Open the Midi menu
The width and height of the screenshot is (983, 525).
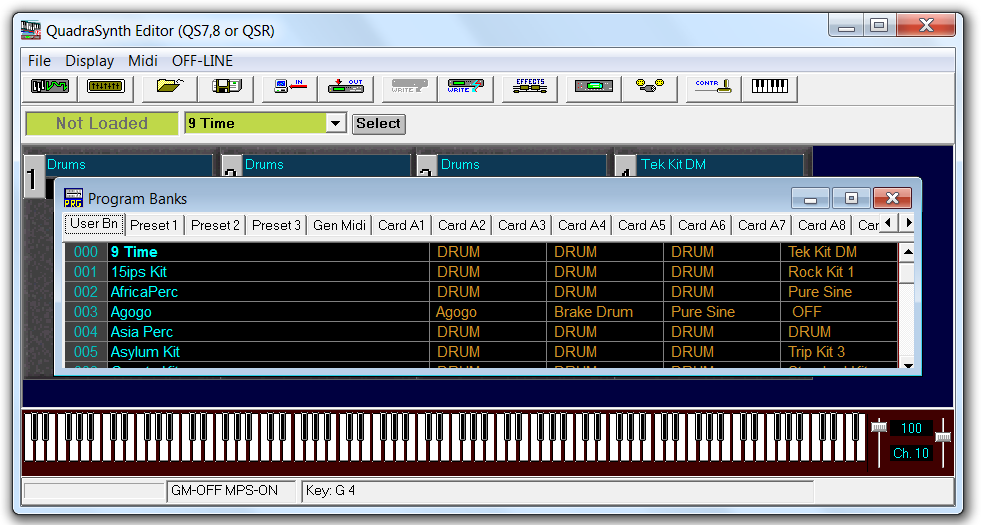(143, 61)
